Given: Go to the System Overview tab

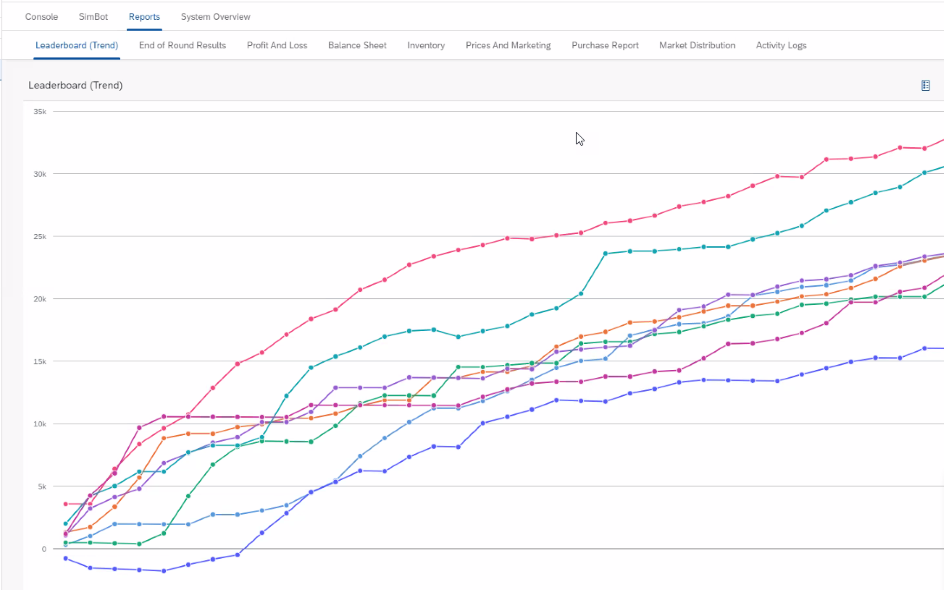Looking at the screenshot, I should (x=215, y=17).
